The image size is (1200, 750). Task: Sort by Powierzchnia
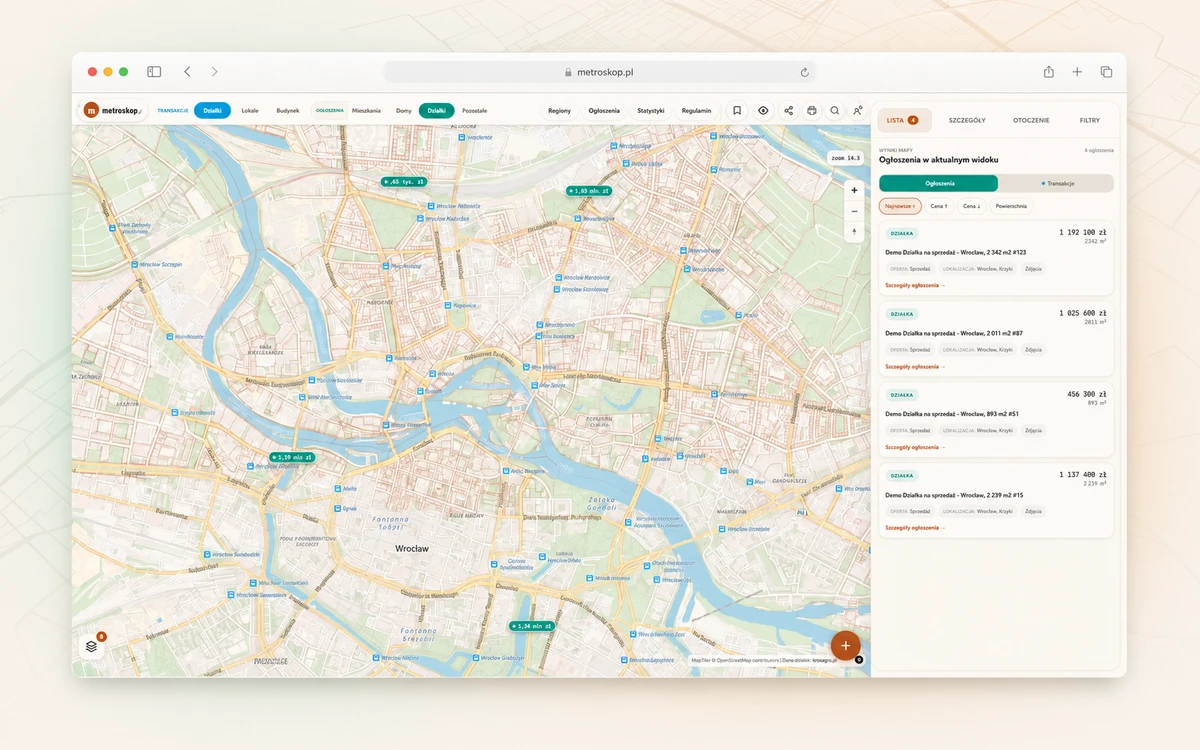click(x=1011, y=206)
